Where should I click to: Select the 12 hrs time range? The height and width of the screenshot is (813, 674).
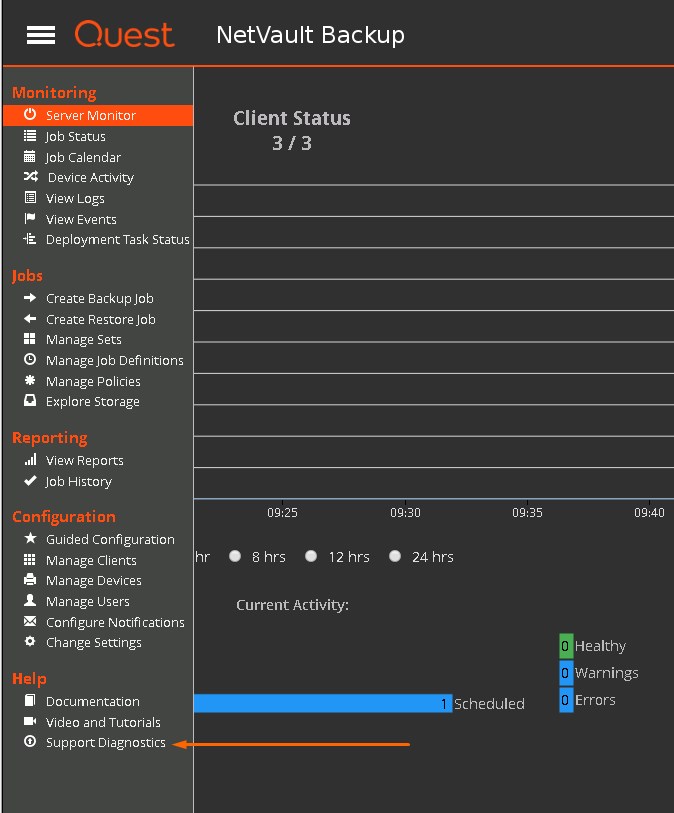tap(311, 557)
